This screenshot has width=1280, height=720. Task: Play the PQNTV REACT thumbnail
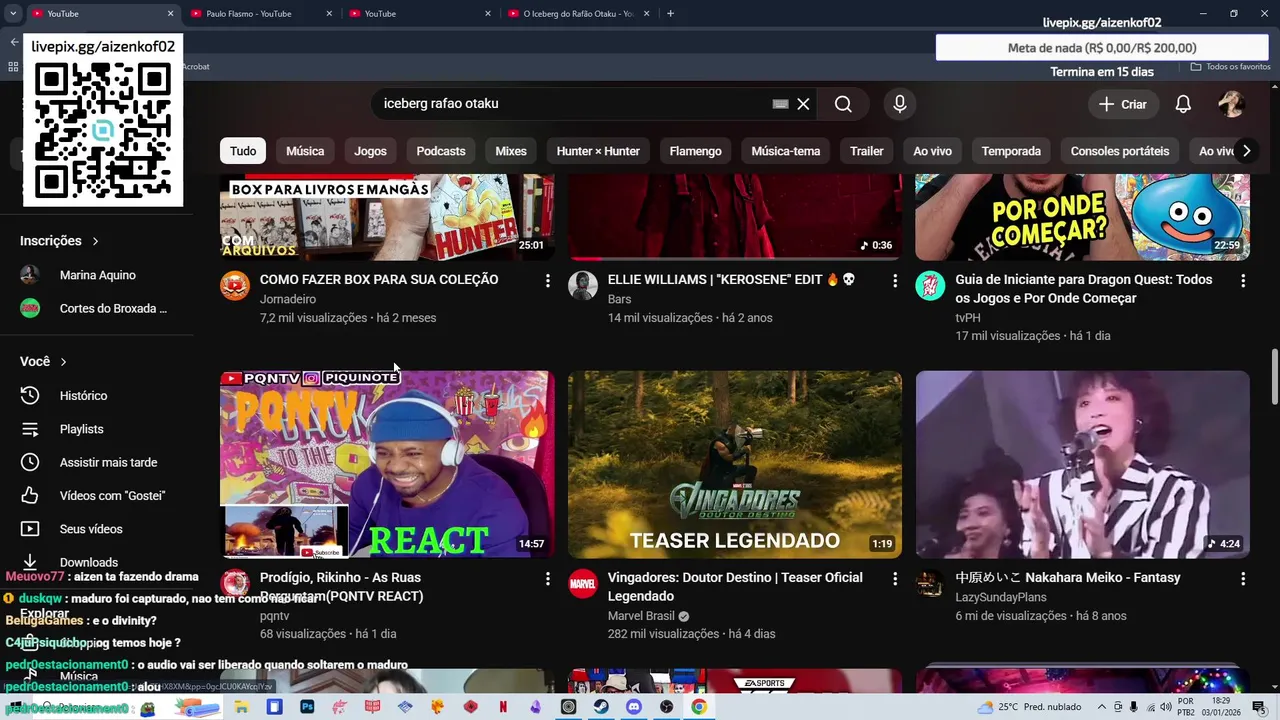[387, 465]
